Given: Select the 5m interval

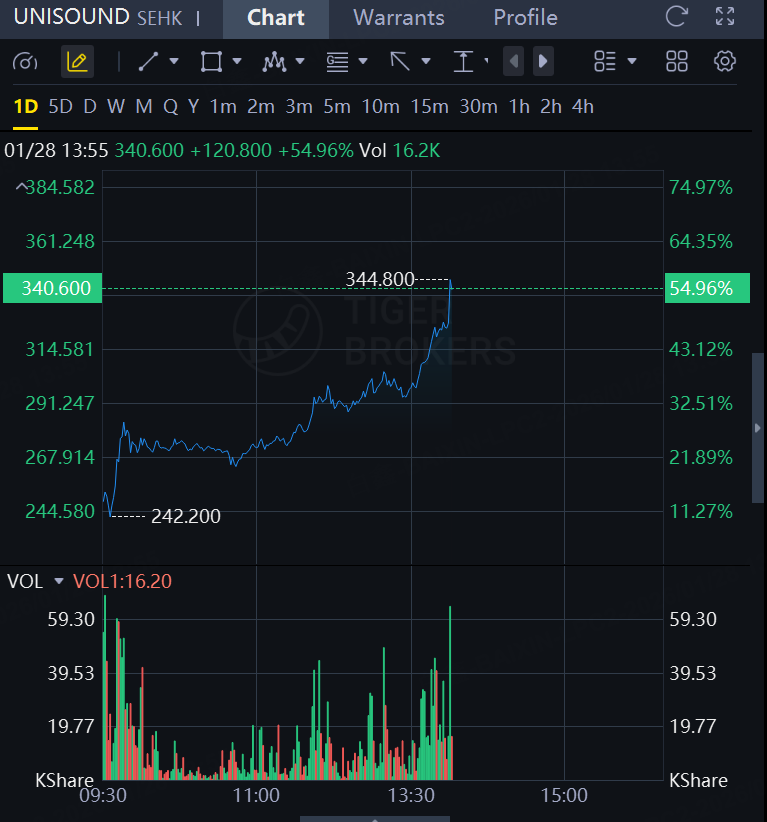Looking at the screenshot, I should click(337, 107).
